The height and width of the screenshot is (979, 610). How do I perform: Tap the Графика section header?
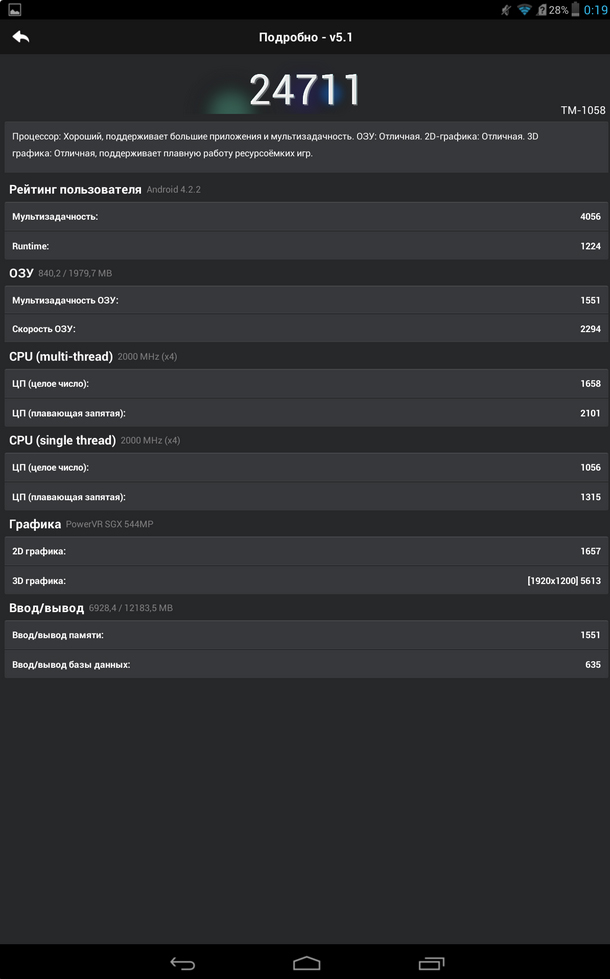coord(36,524)
